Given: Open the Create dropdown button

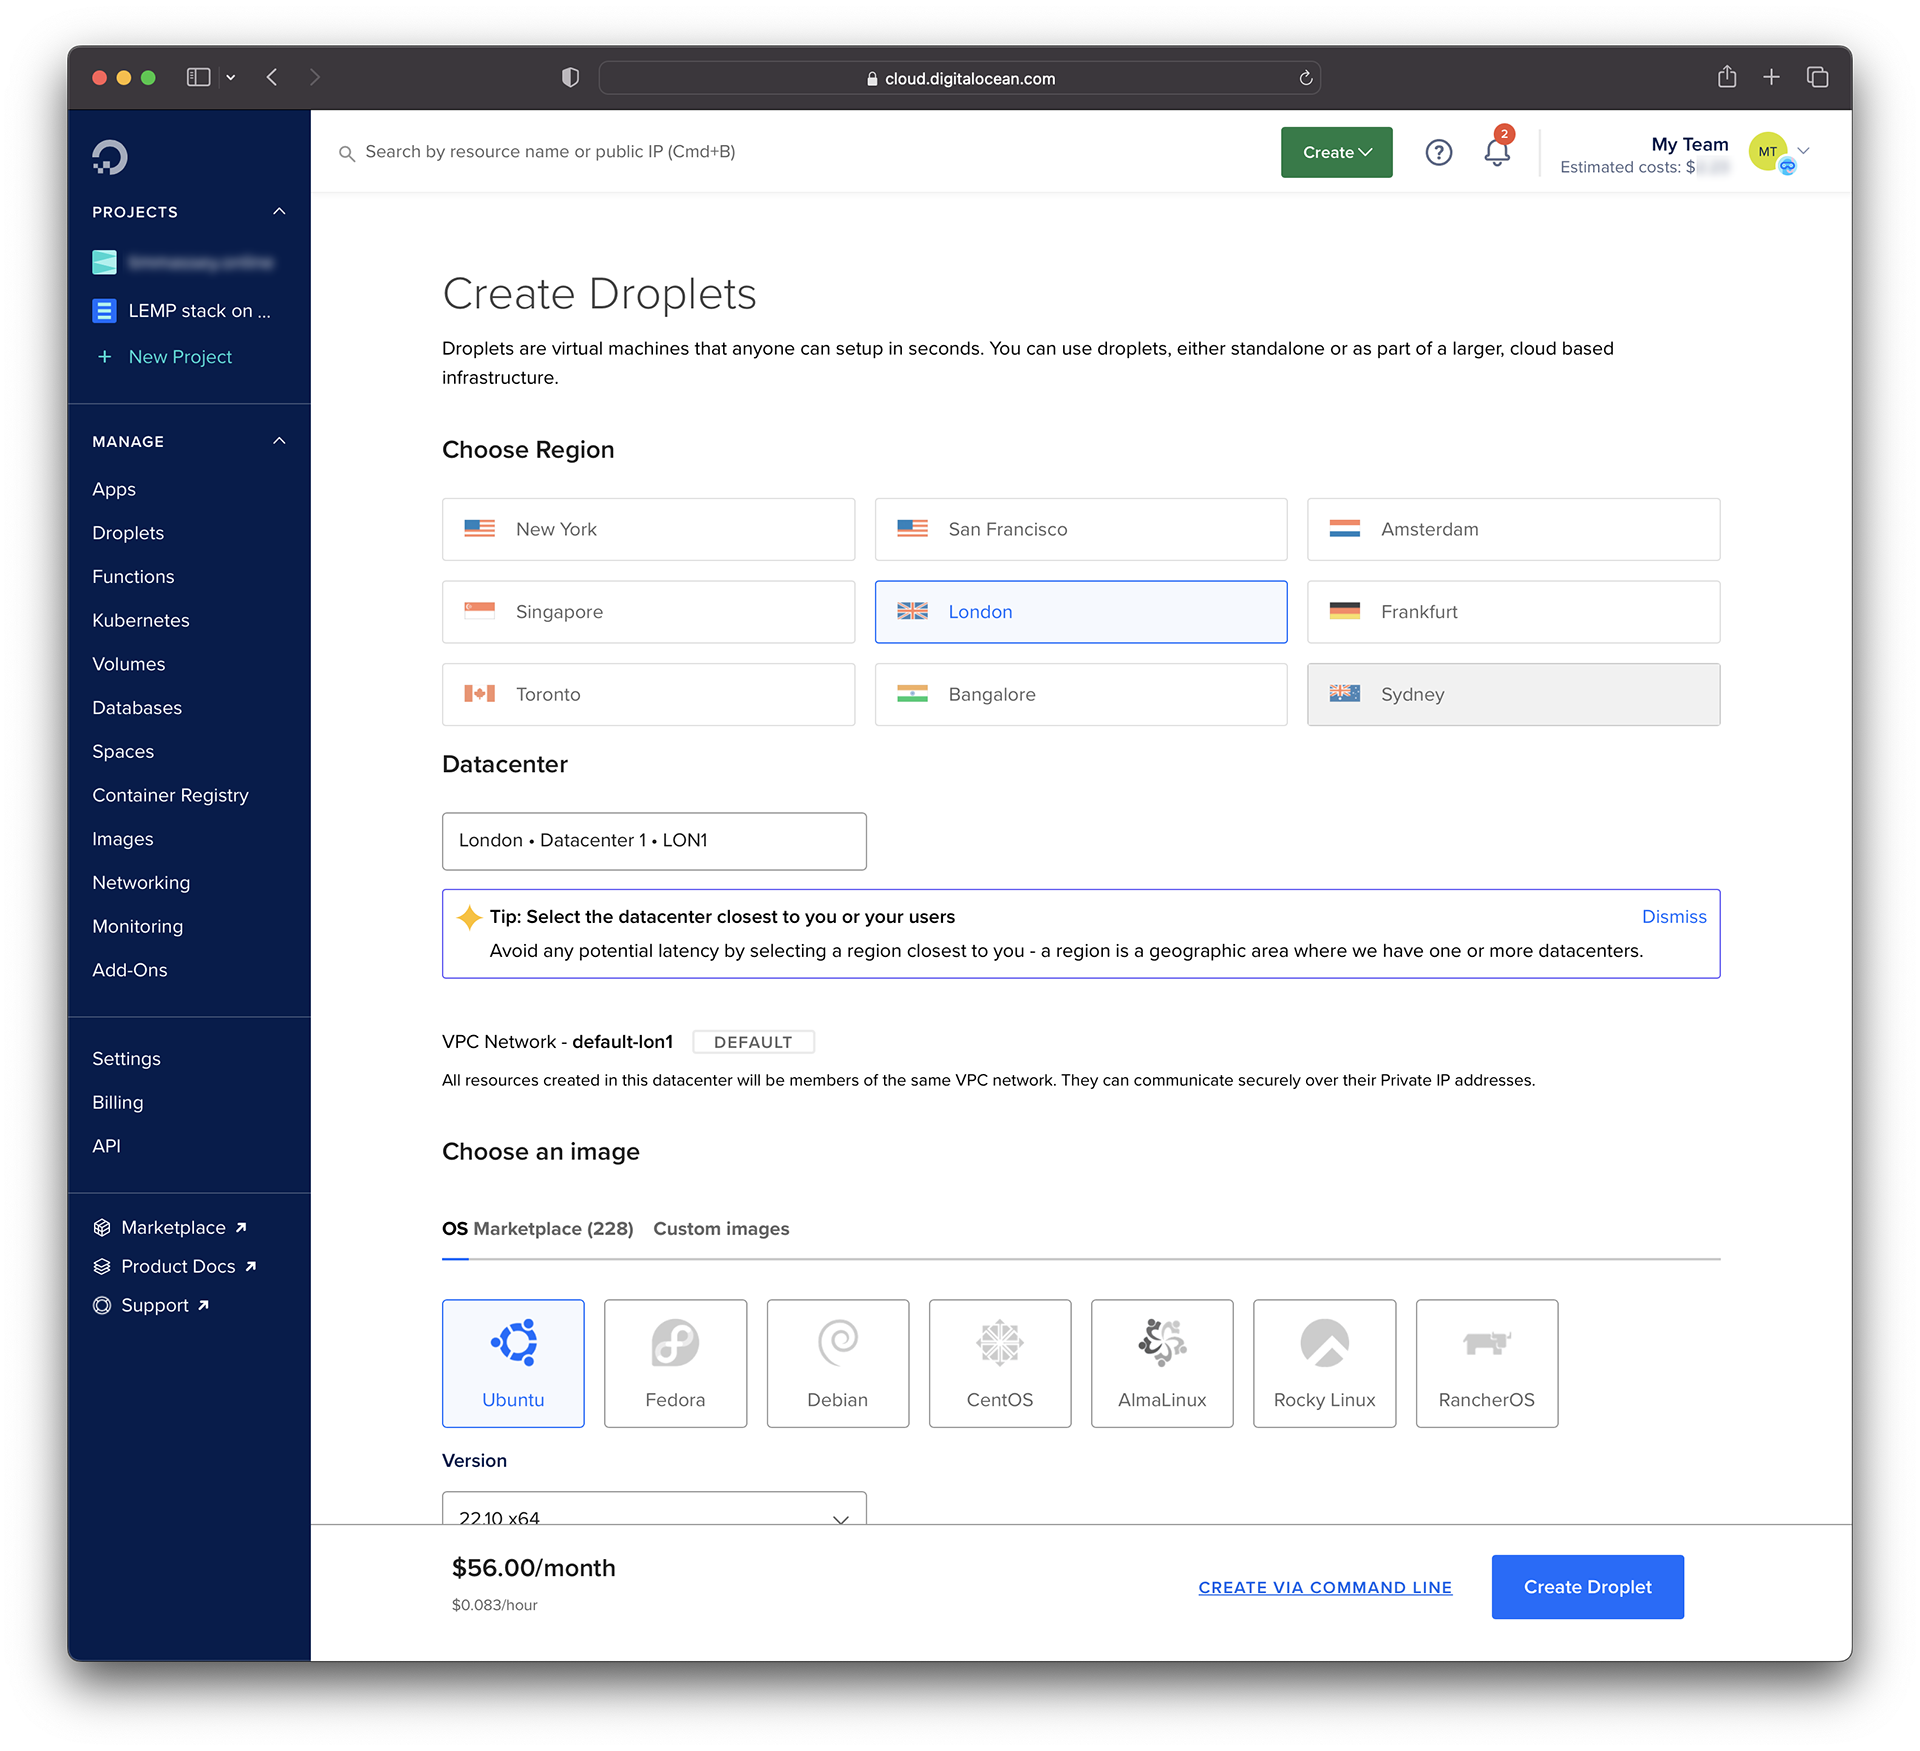Looking at the screenshot, I should click(x=1337, y=152).
